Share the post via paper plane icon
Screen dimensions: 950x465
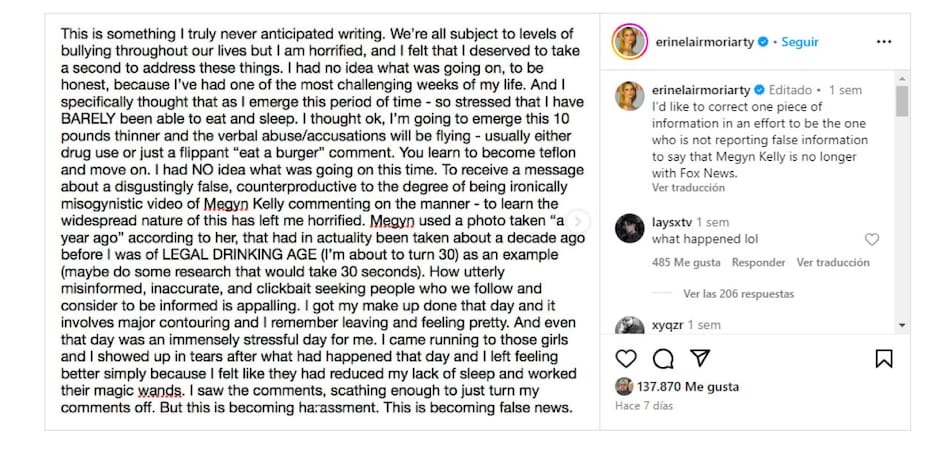700,358
